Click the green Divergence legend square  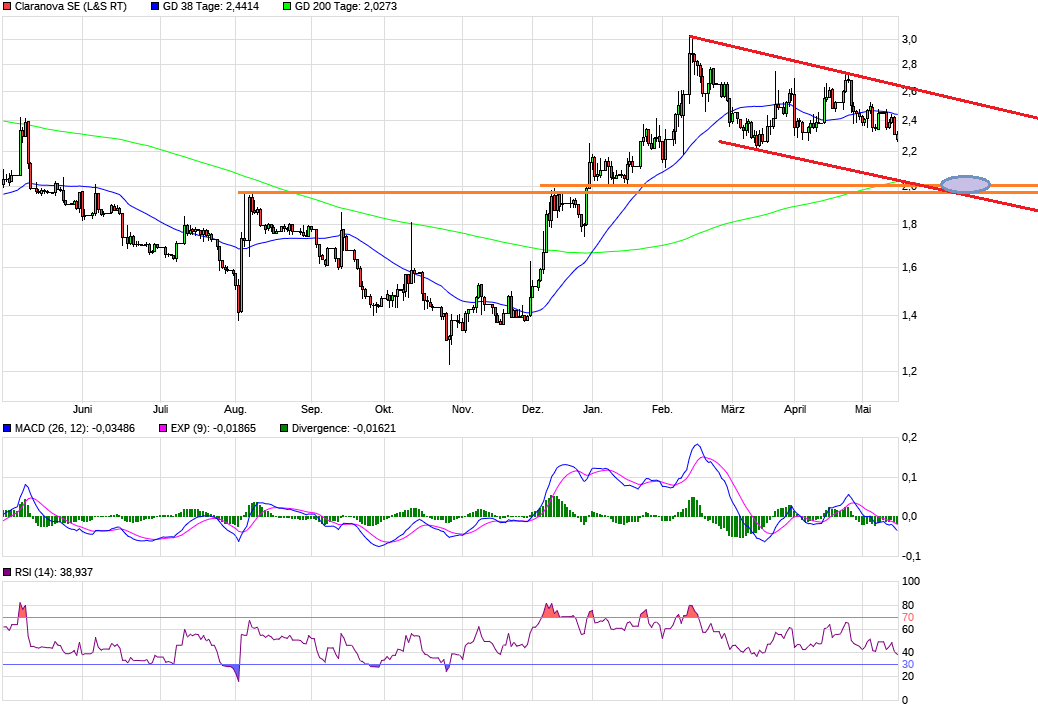(283, 428)
